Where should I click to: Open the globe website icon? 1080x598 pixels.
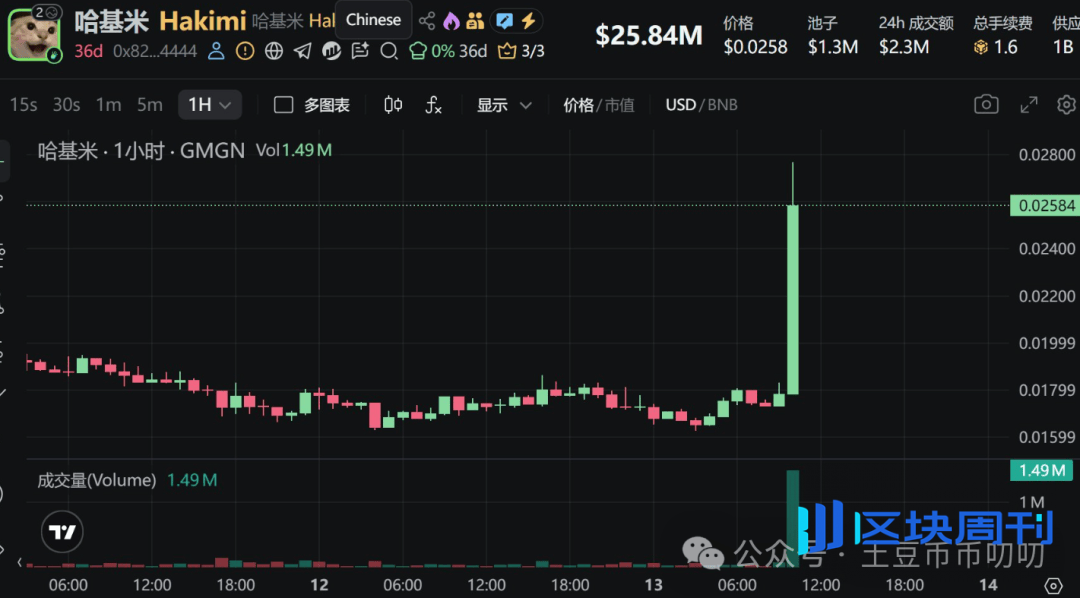pos(274,51)
